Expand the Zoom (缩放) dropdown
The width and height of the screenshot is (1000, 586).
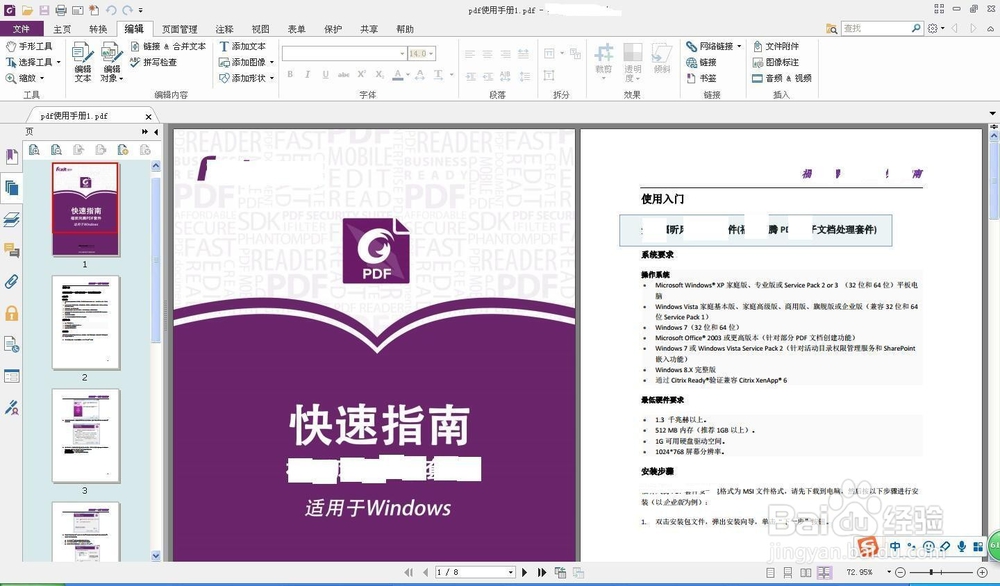pyautogui.click(x=42, y=78)
